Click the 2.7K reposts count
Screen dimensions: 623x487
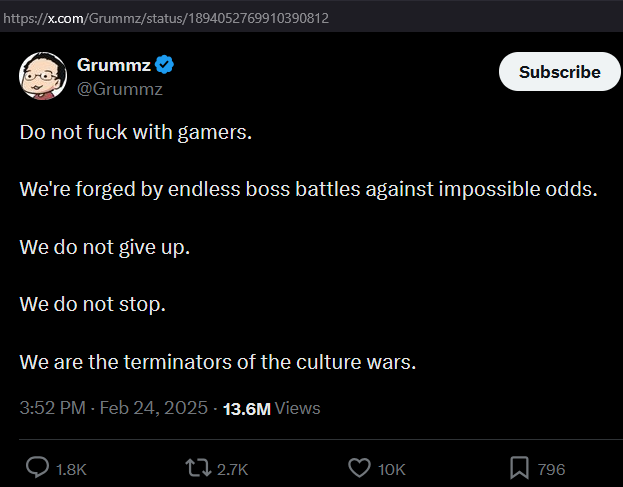[232, 469]
